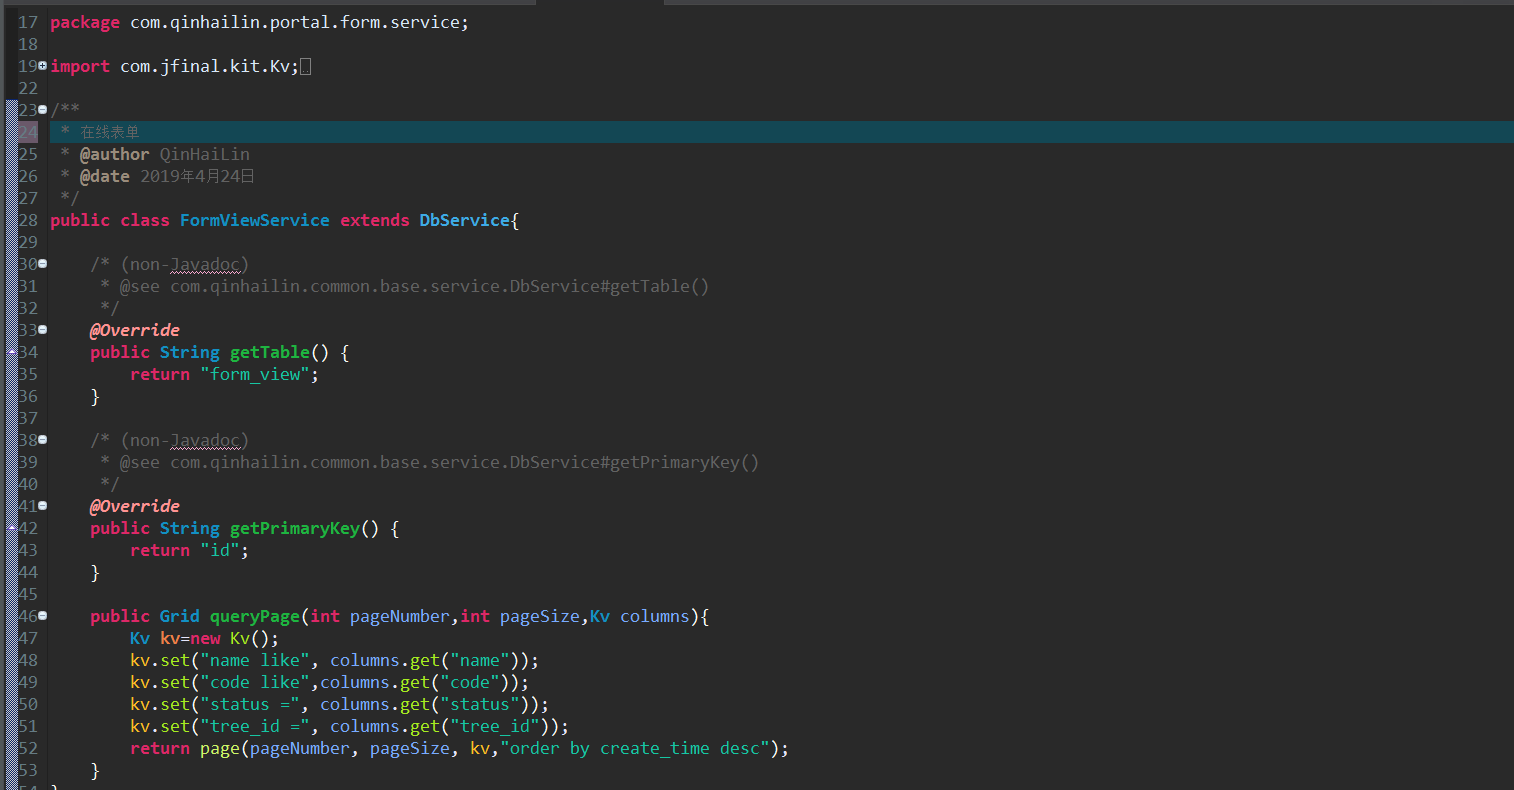Click the folded imports placeholder box
The width and height of the screenshot is (1514, 790).
[305, 66]
